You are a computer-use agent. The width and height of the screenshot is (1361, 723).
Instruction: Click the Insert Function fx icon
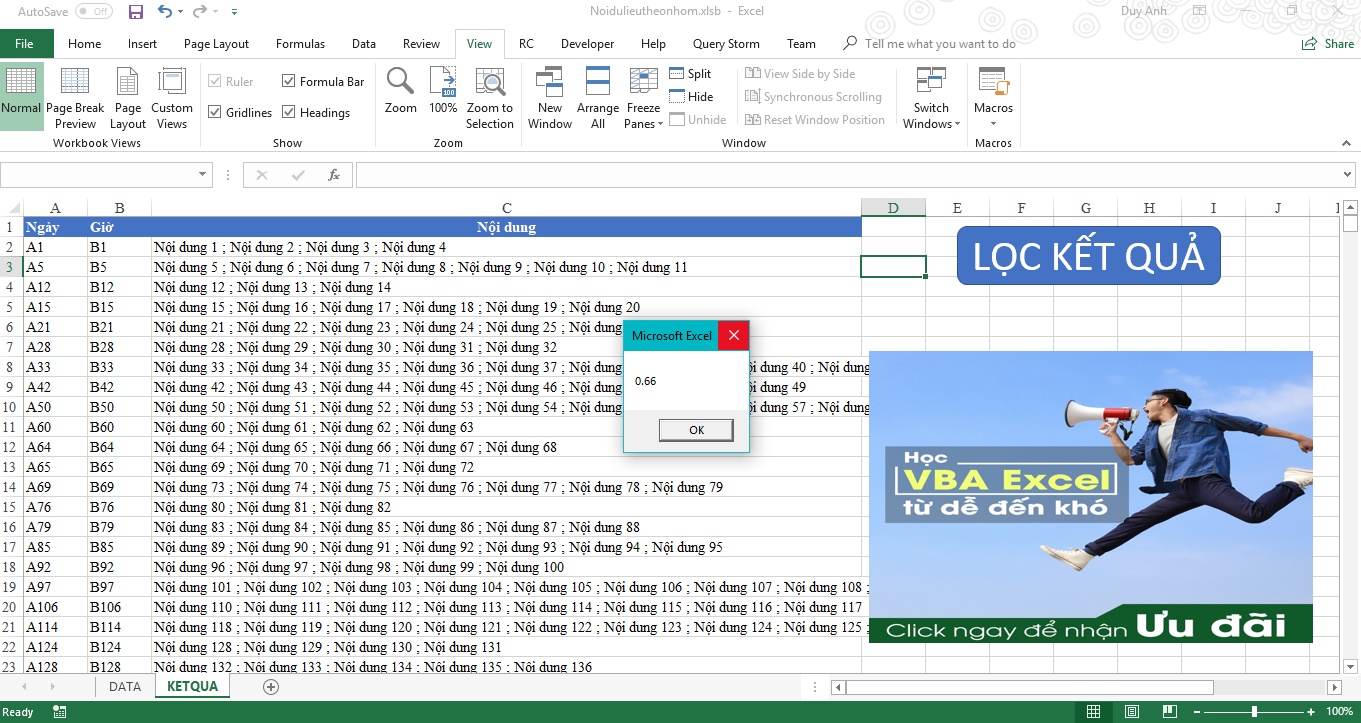pyautogui.click(x=334, y=175)
